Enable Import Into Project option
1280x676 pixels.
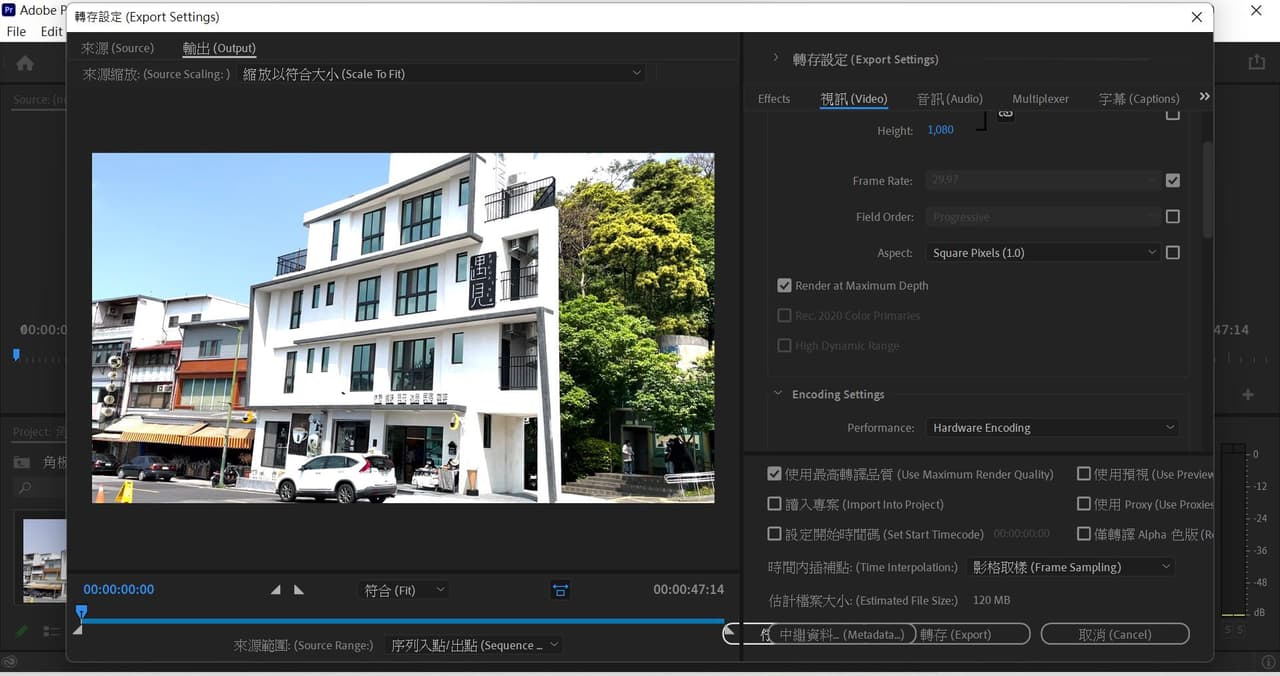[774, 504]
